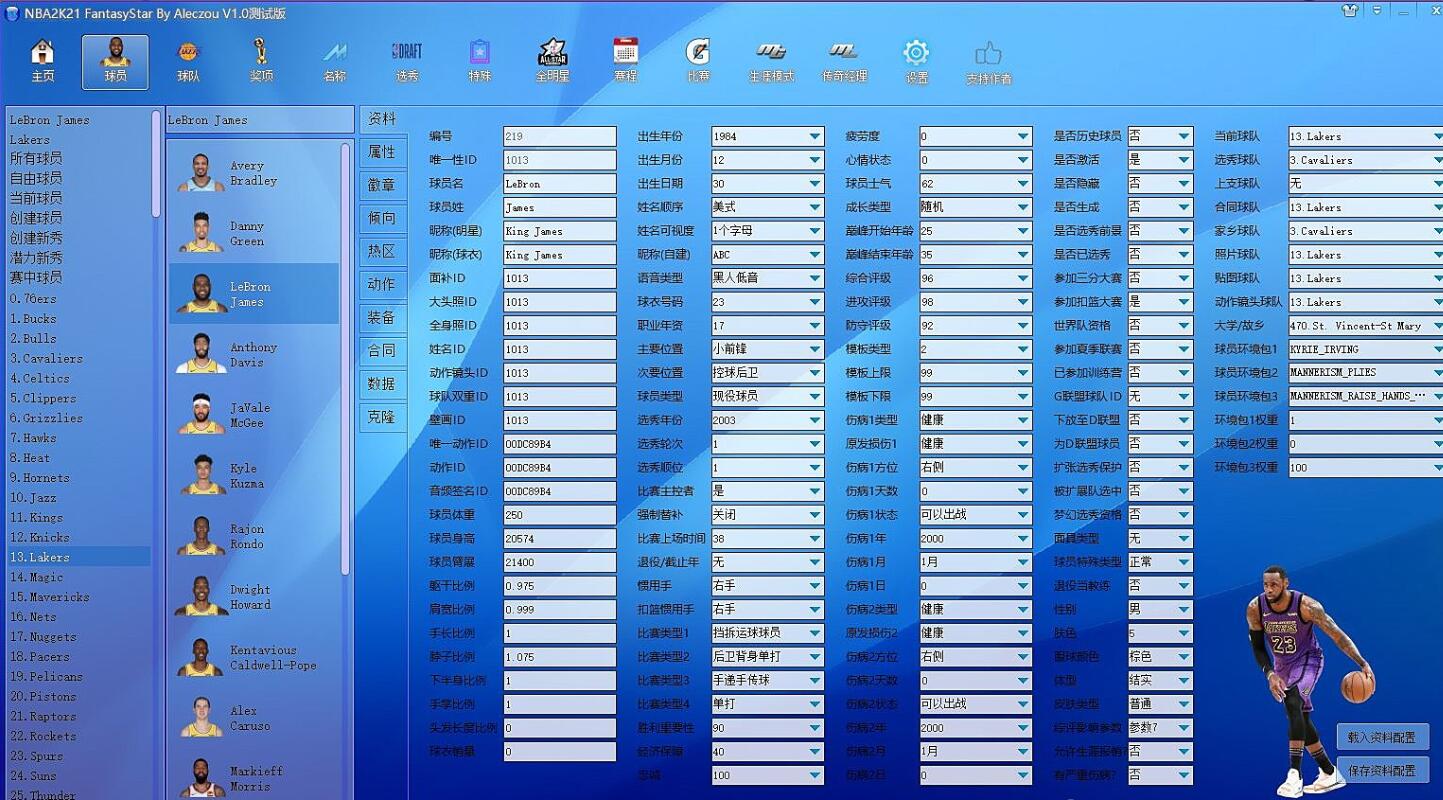Open the 全明星 All-Star icon
The width and height of the screenshot is (1443, 800).
553,61
